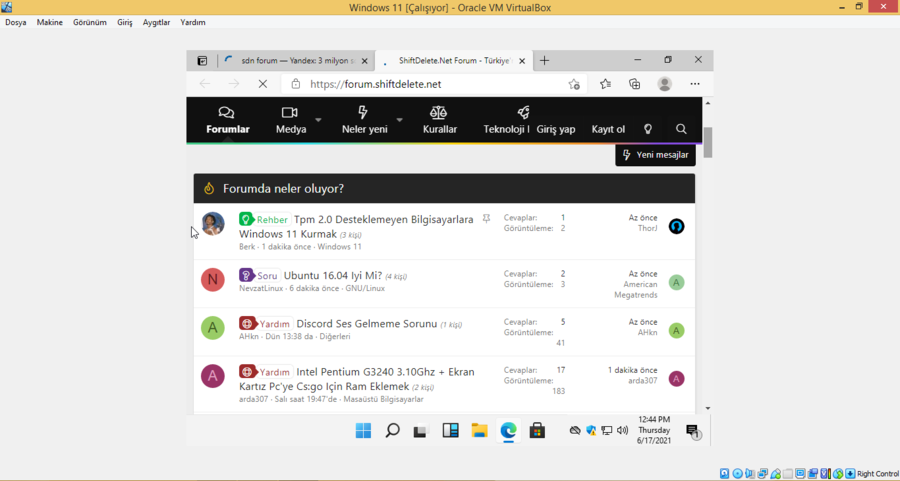Image resolution: width=900 pixels, height=481 pixels.
Task: Click the Edge tab actions menu icon
Action: (202, 60)
